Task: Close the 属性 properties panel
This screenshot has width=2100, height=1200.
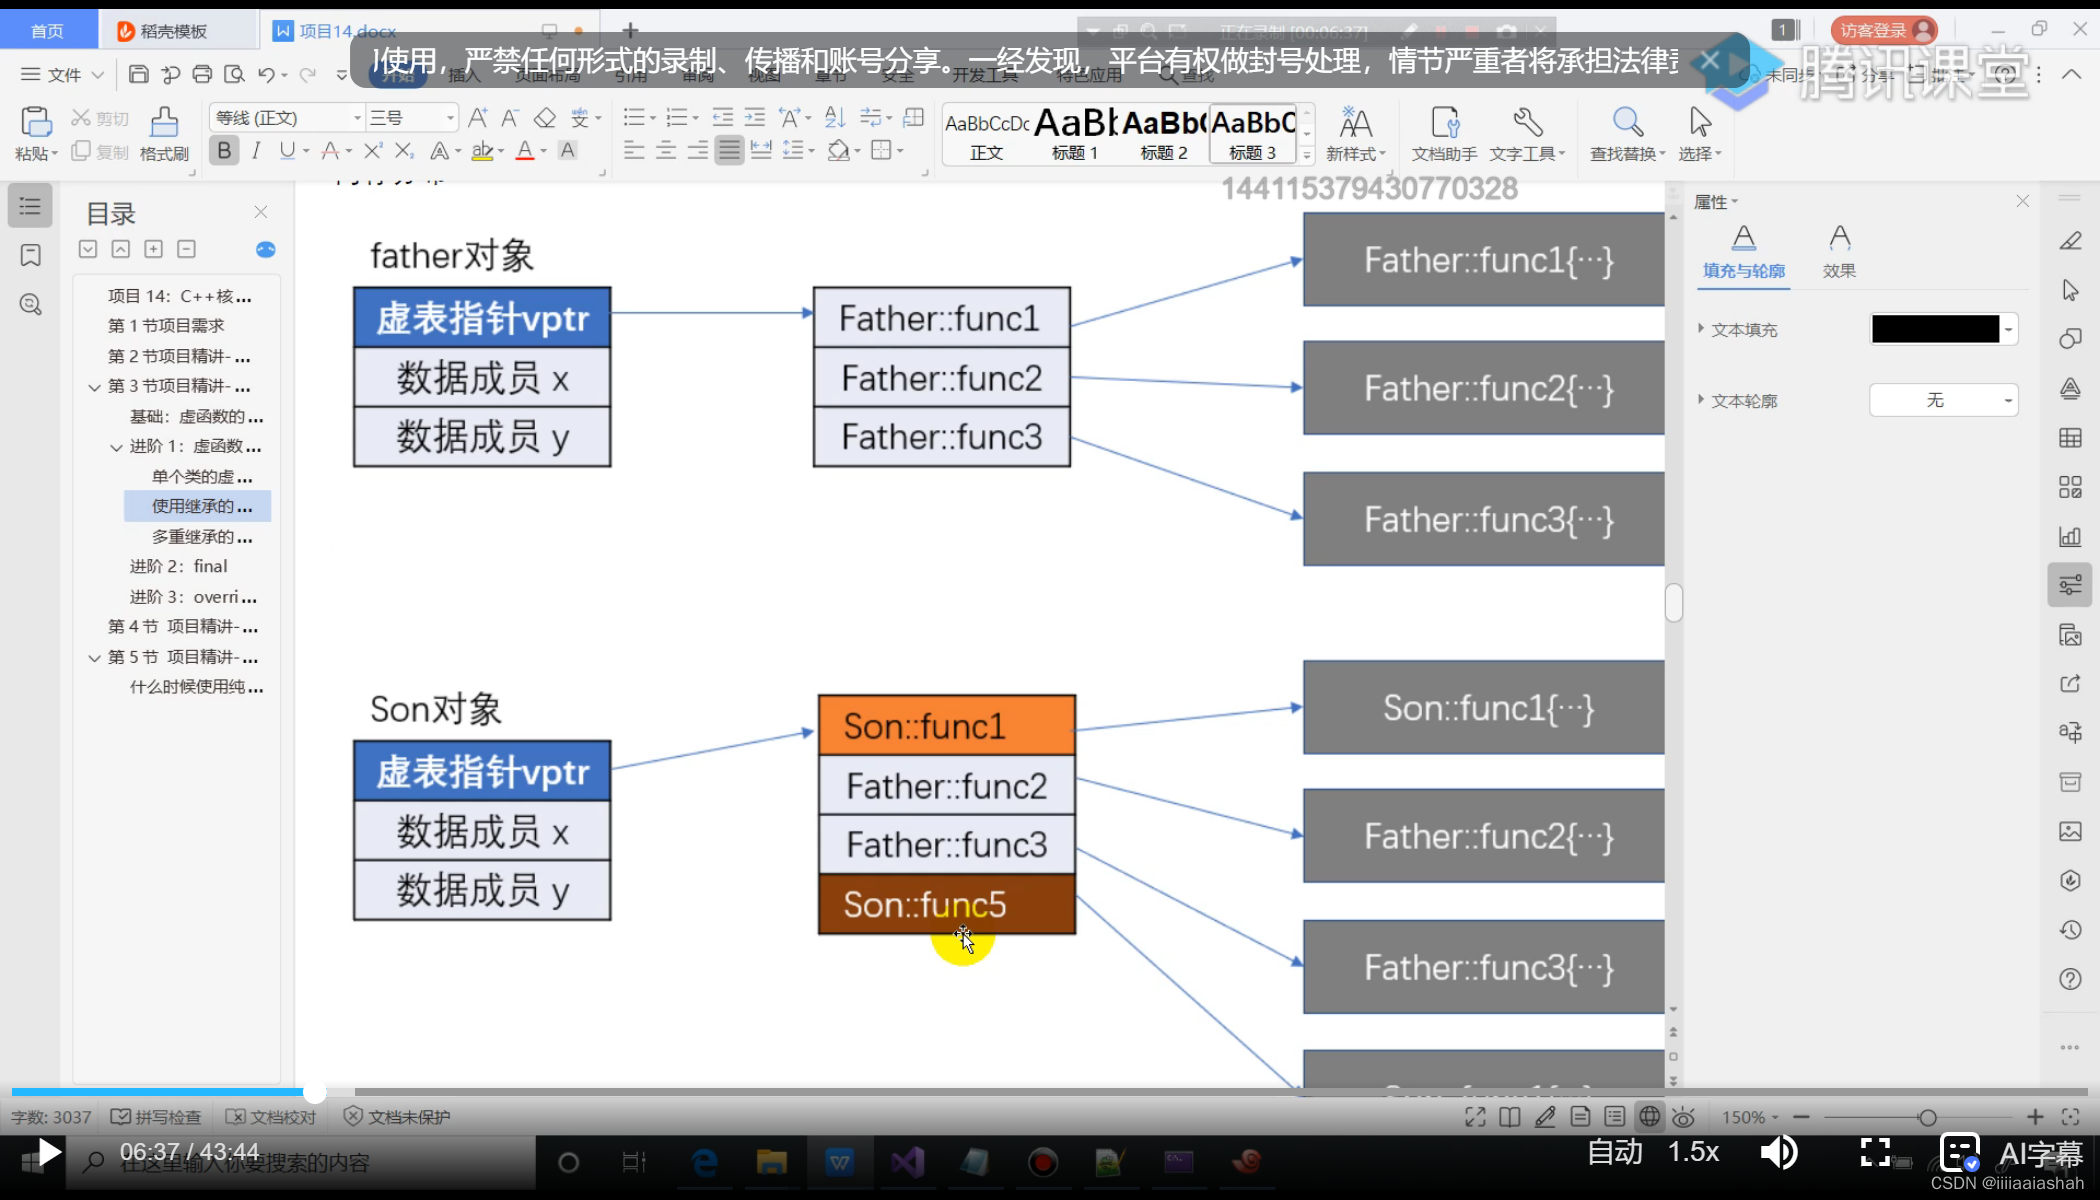Action: (2022, 201)
